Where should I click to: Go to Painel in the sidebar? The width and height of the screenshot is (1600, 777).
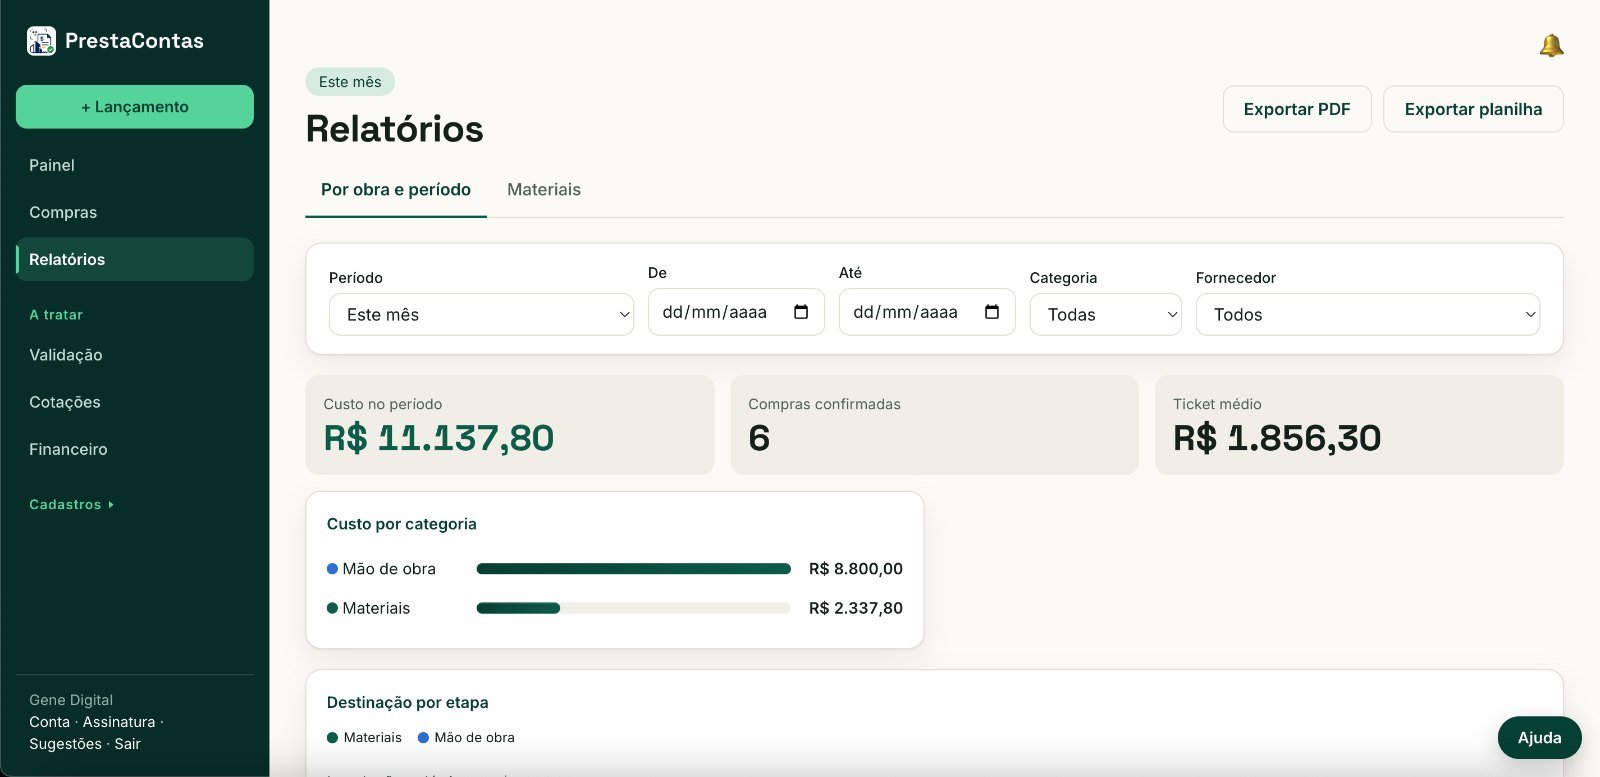click(135, 165)
